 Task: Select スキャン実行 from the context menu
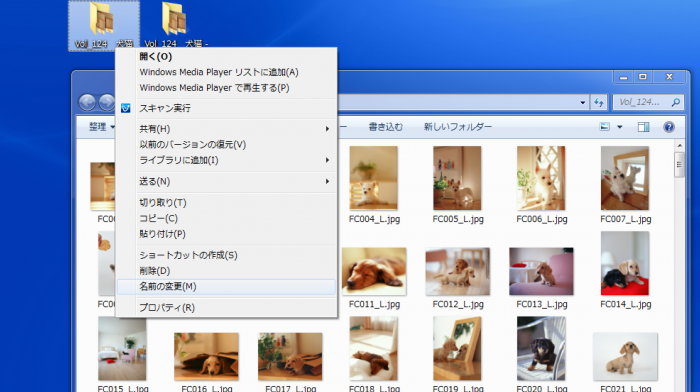[x=227, y=108]
